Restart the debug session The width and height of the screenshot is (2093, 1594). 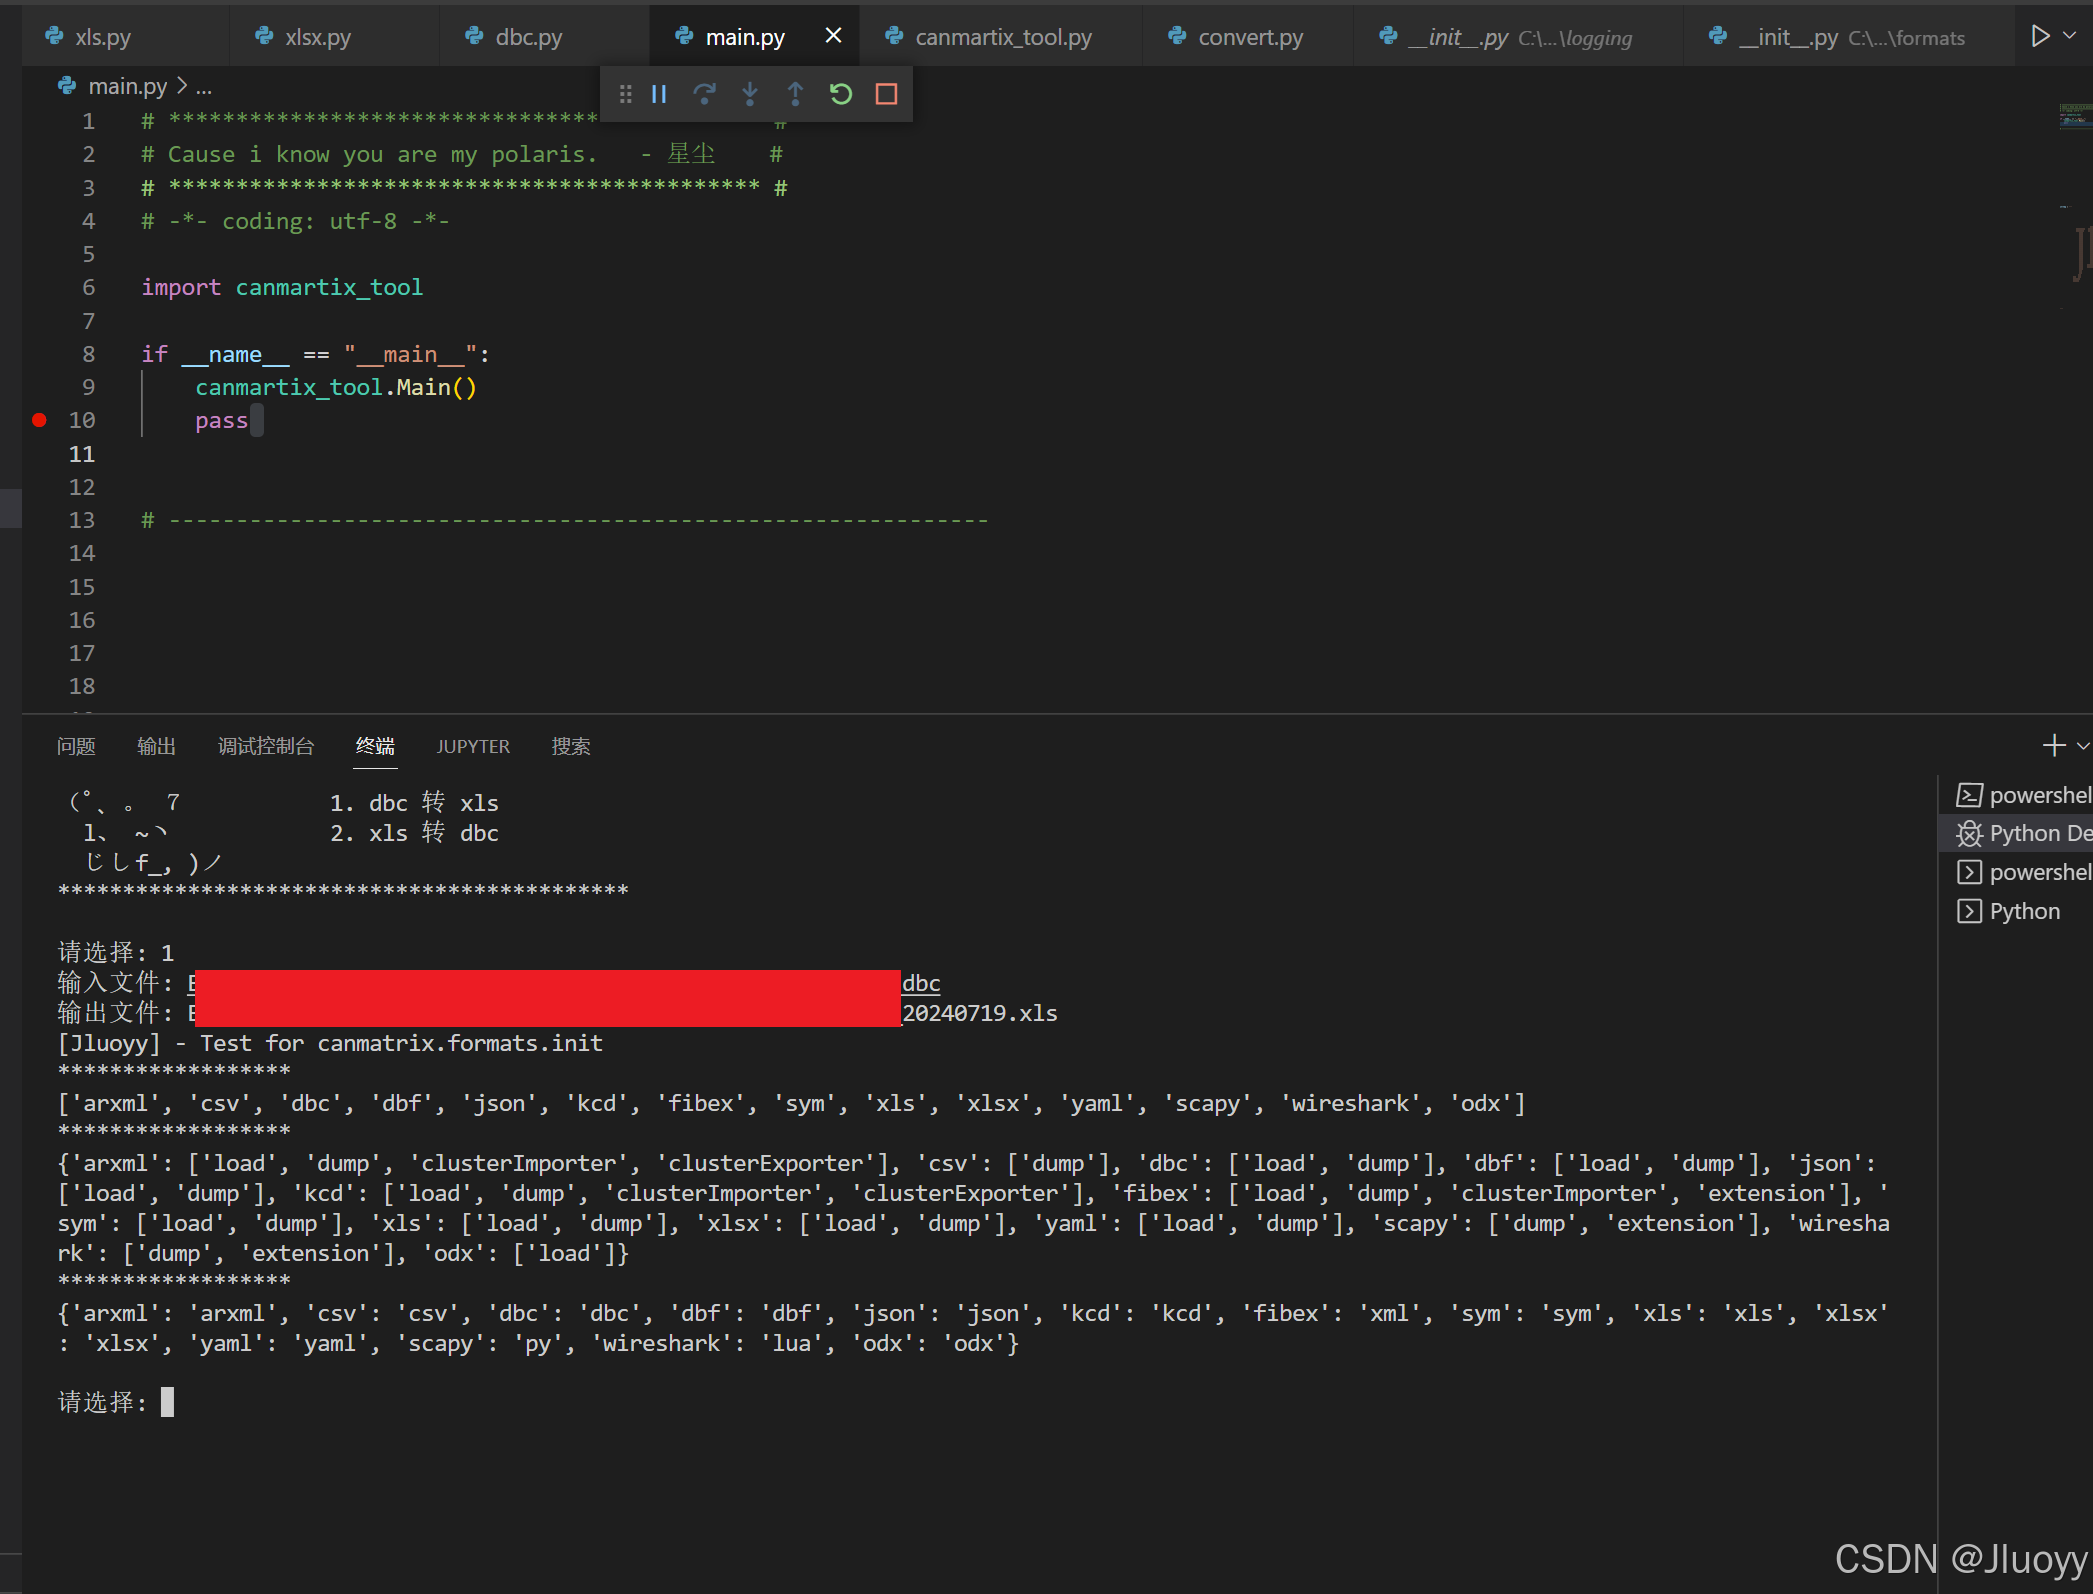point(841,94)
